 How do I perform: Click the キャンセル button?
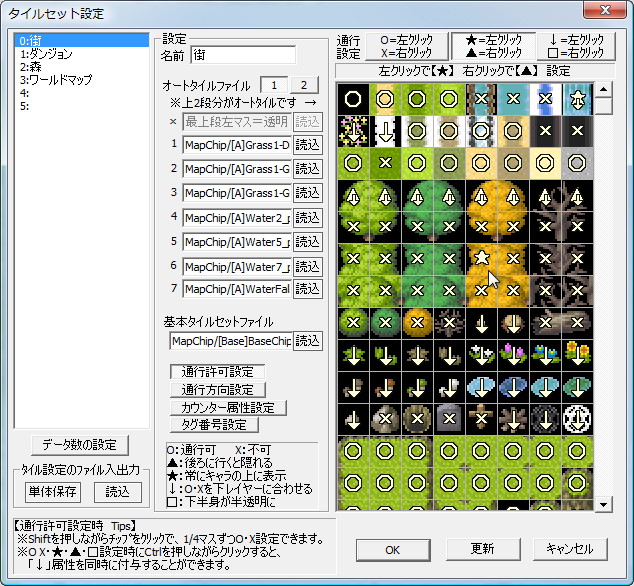coord(570,549)
